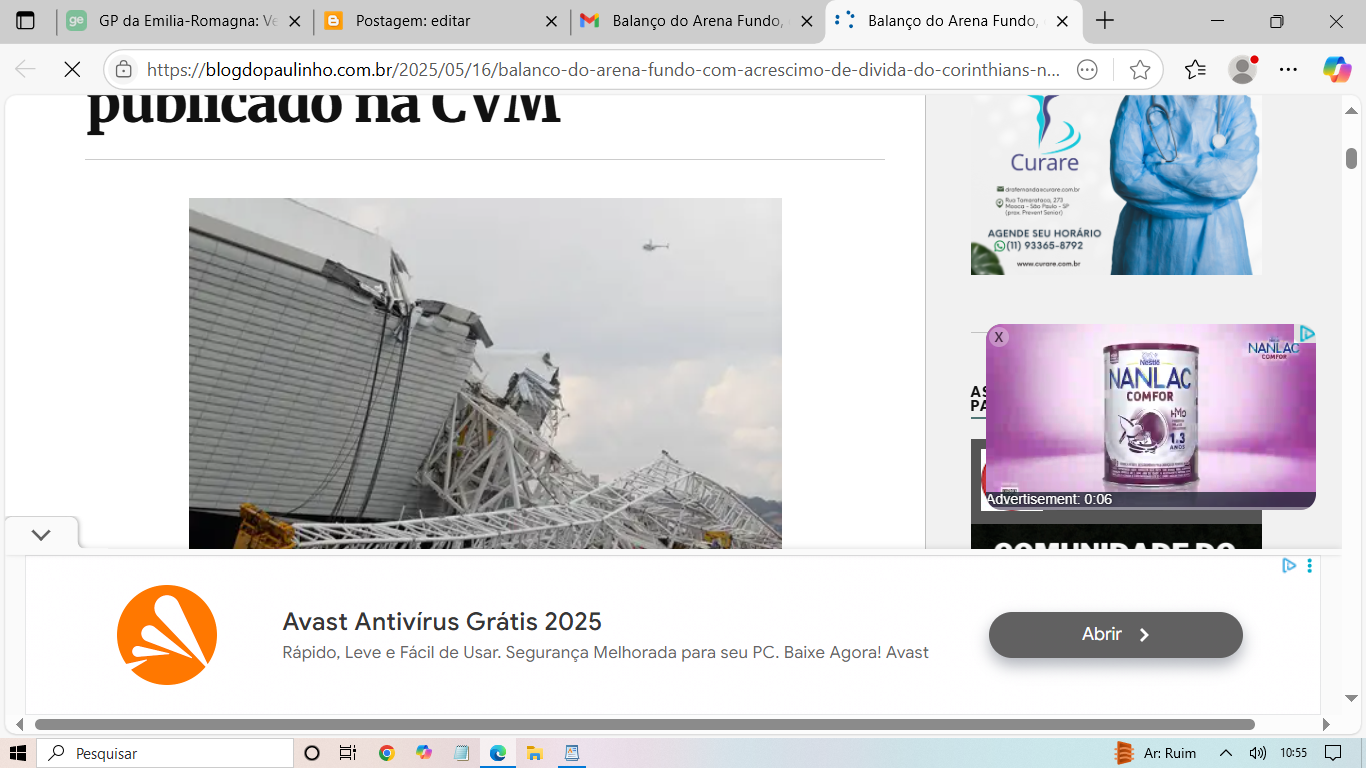Stop loading the page
This screenshot has height=768, width=1366.
tap(72, 69)
